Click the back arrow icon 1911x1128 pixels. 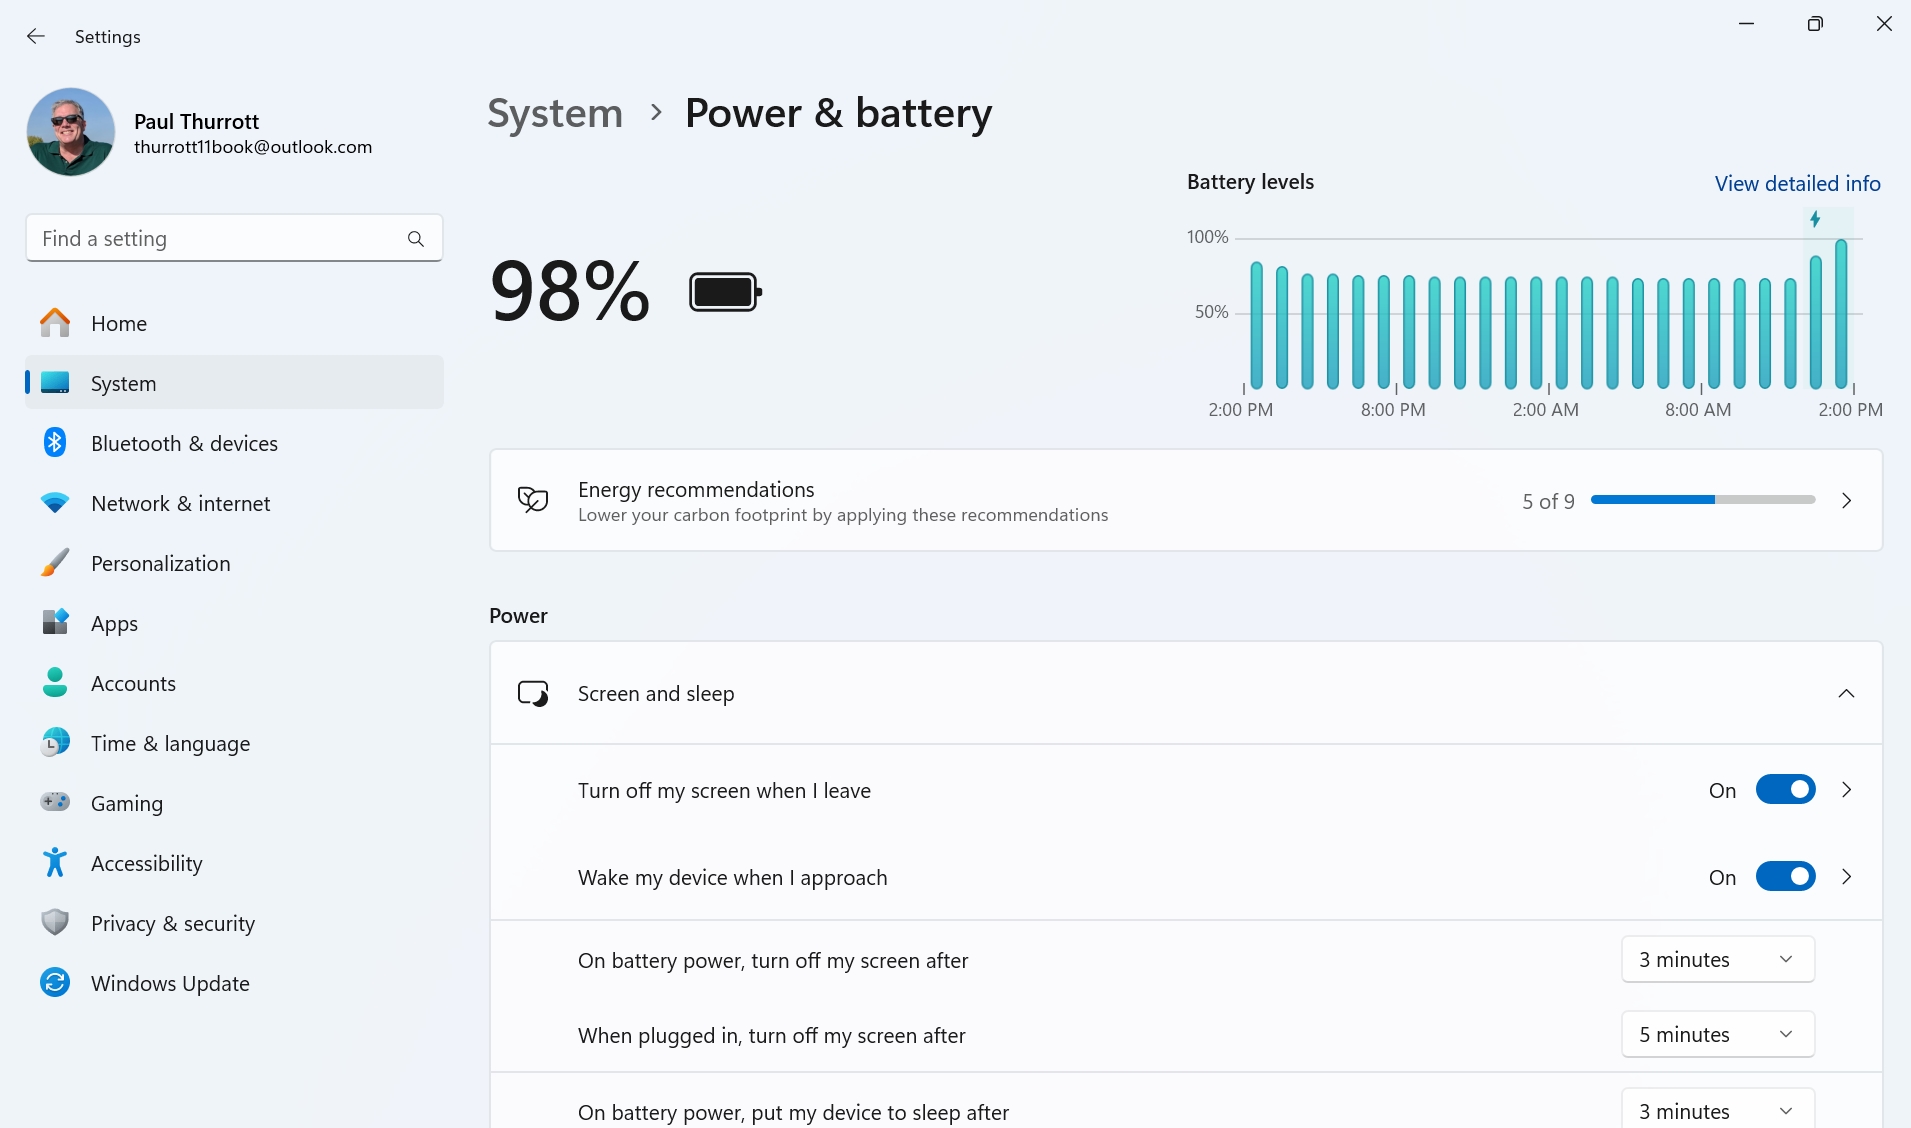[36, 37]
